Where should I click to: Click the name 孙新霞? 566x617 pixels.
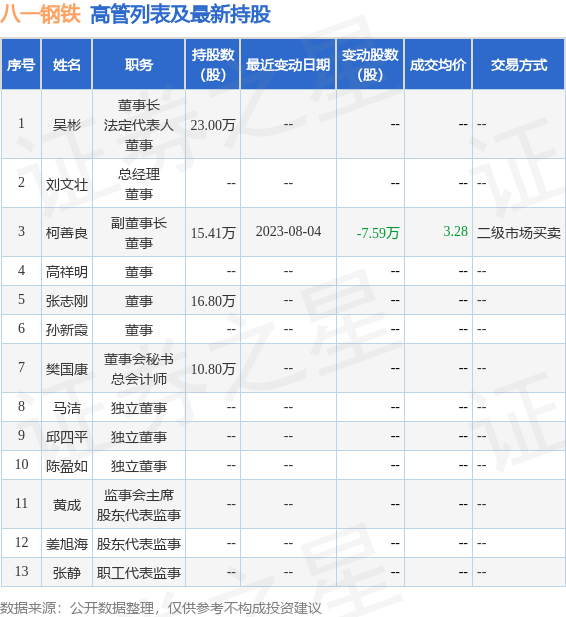(x=67, y=329)
